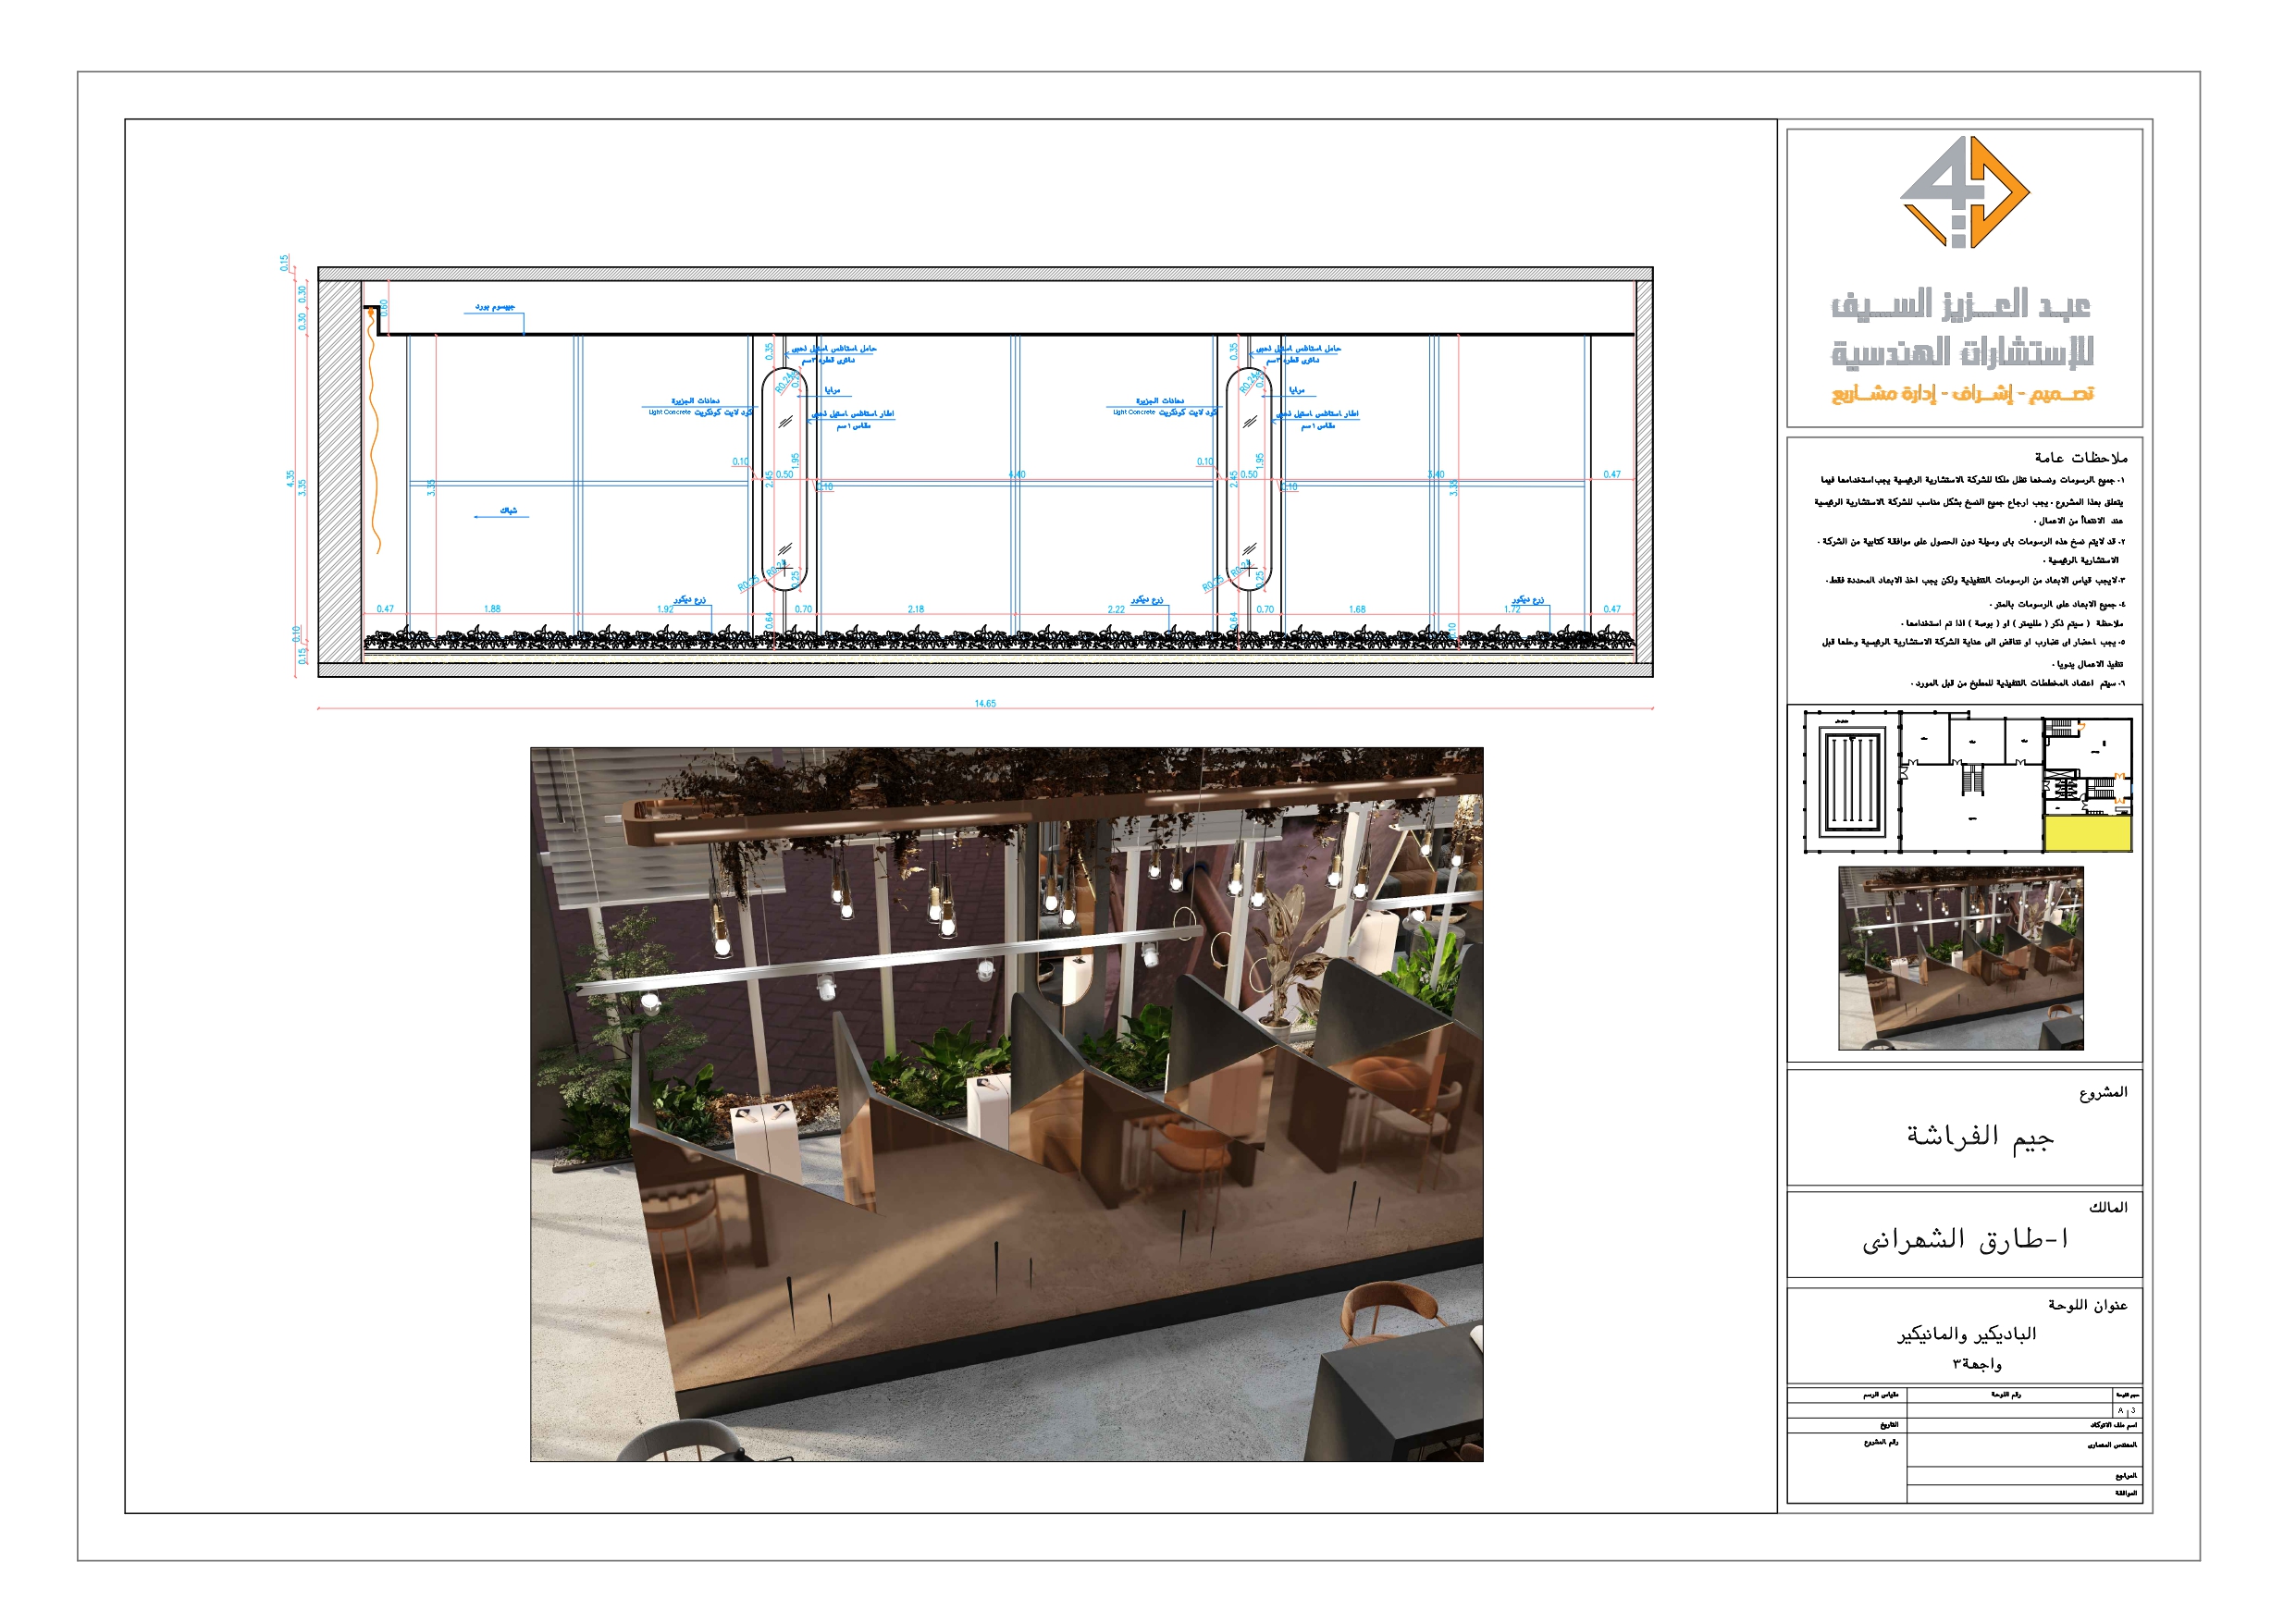Click the orange and grey company logo
This screenshot has width=2296, height=1623.
[x=1964, y=192]
